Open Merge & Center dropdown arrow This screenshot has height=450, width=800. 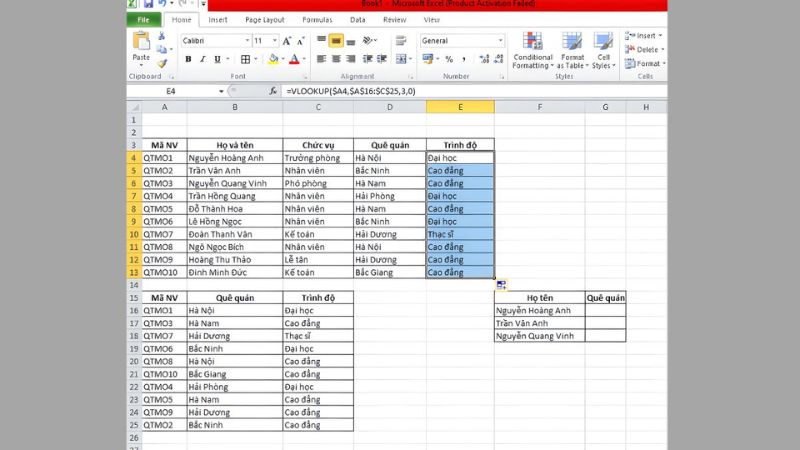[410, 59]
